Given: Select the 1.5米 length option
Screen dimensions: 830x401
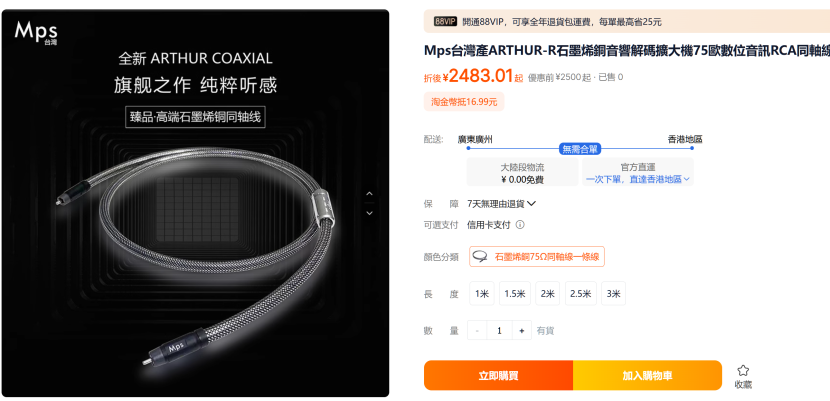Looking at the screenshot, I should (515, 294).
